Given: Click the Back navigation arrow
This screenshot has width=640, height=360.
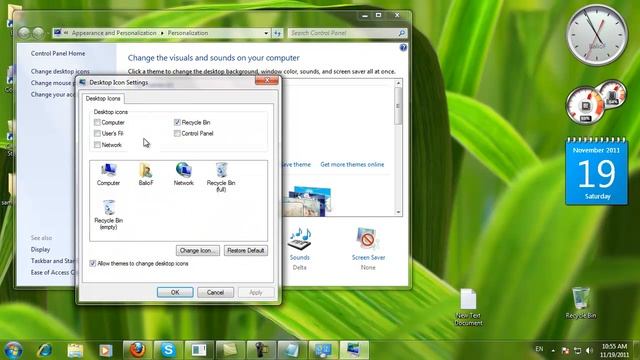Looking at the screenshot, I should tap(24, 33).
